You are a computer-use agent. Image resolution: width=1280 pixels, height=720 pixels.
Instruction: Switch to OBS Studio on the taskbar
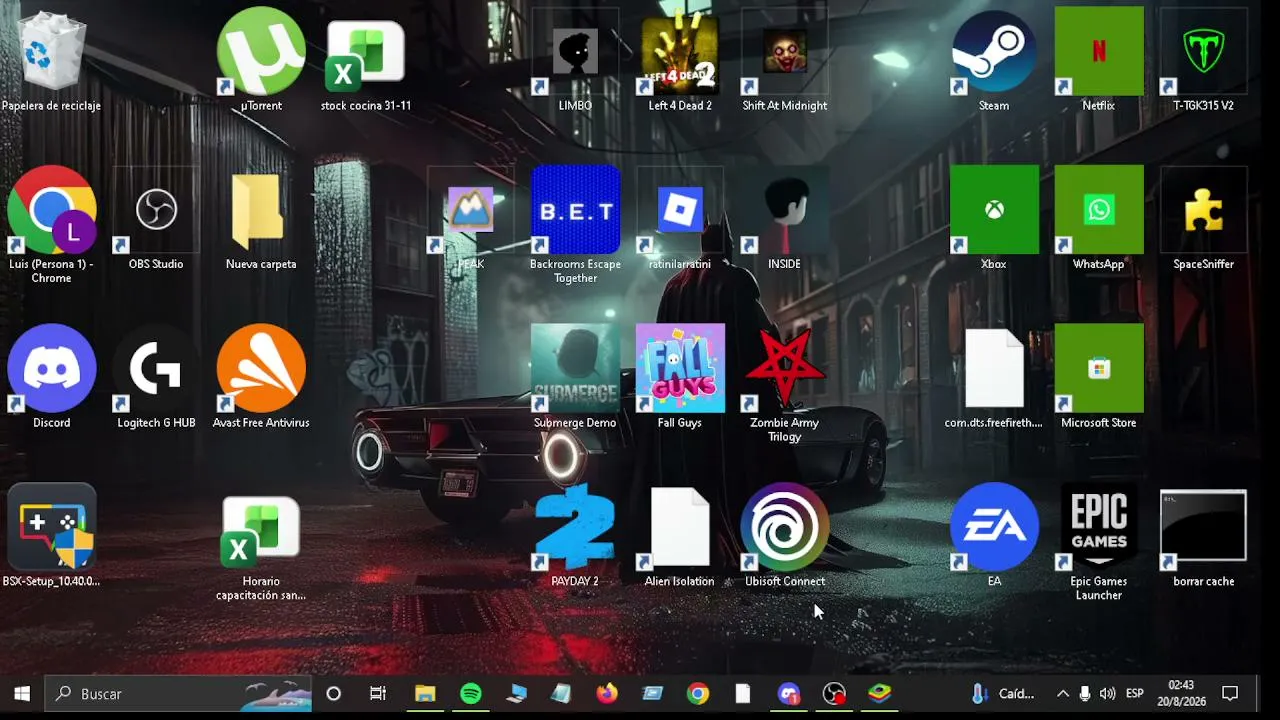pyautogui.click(x=834, y=694)
